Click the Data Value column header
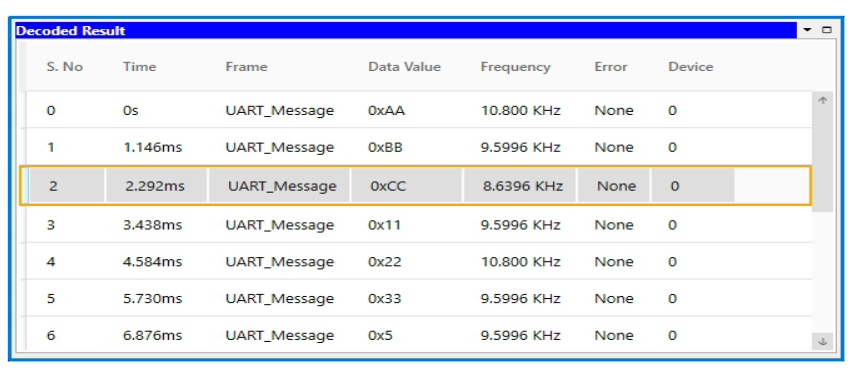The image size is (853, 372). click(x=404, y=67)
